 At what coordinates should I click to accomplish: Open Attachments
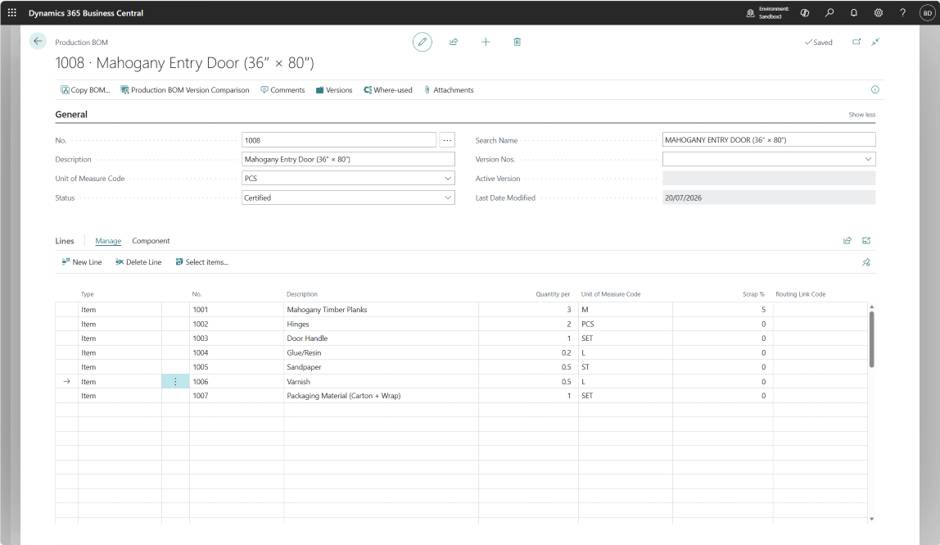coord(449,90)
